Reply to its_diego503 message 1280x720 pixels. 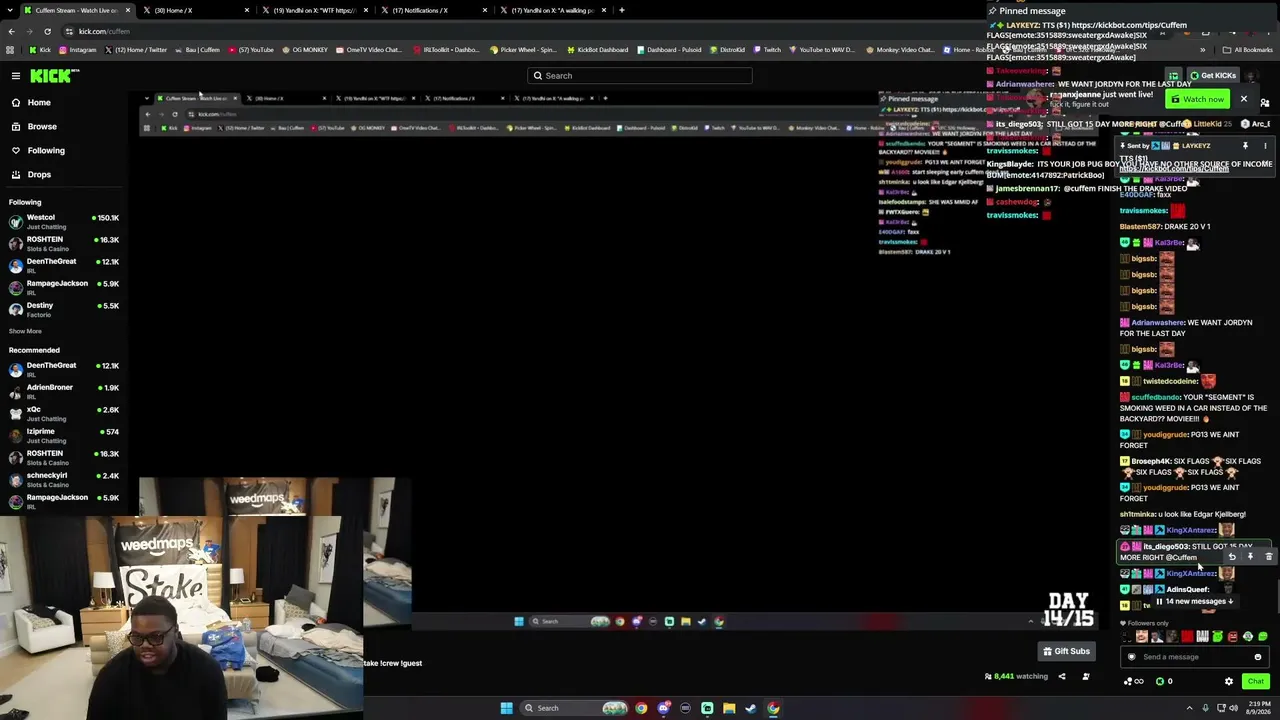pos(1232,557)
